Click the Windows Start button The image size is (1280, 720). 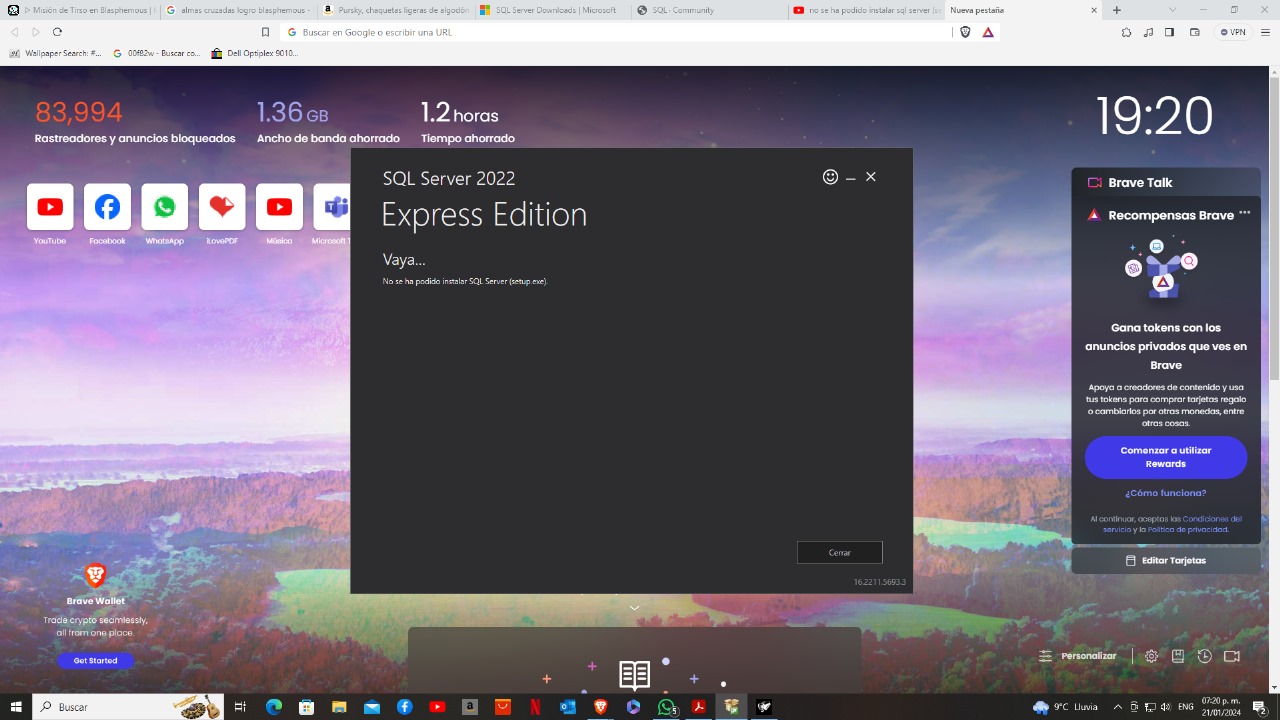click(x=15, y=707)
